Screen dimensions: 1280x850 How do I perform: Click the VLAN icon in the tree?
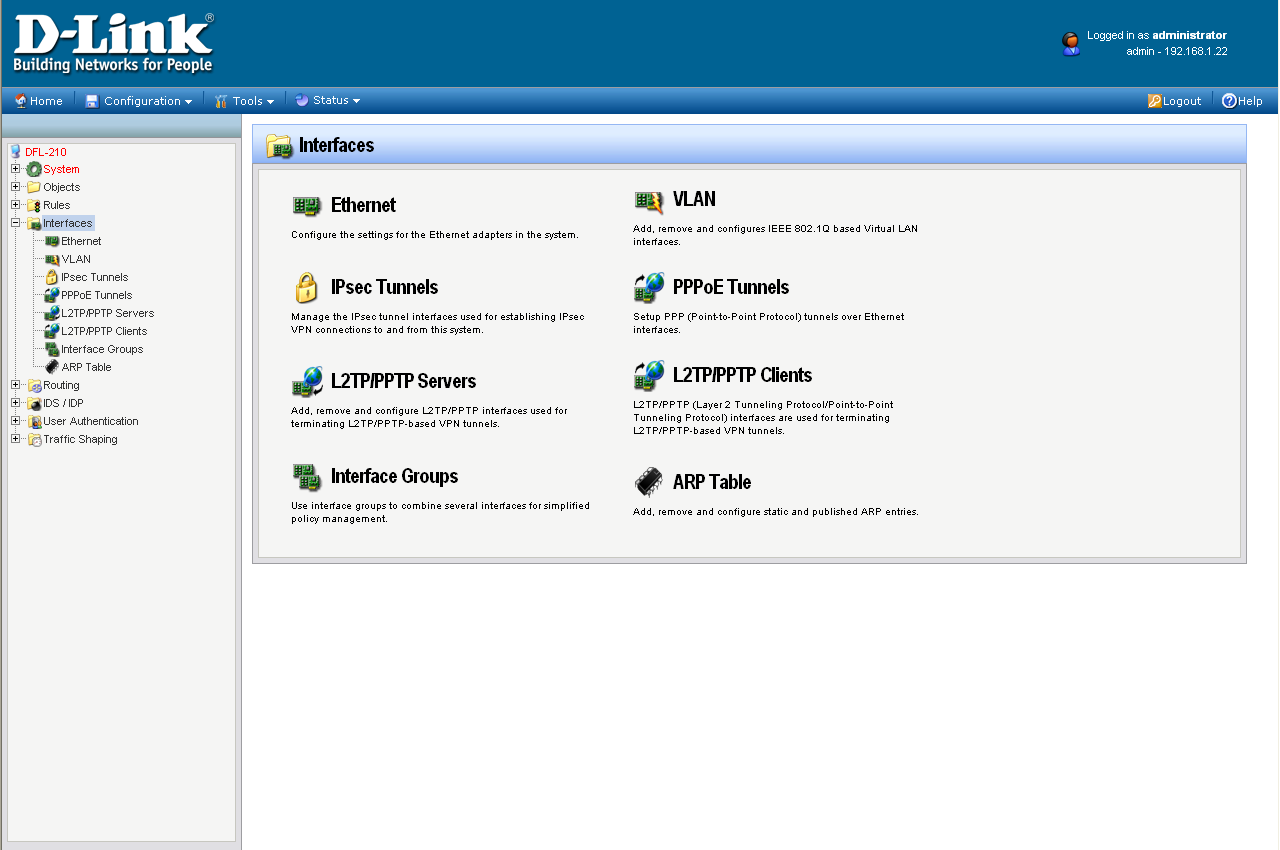pyautogui.click(x=52, y=259)
